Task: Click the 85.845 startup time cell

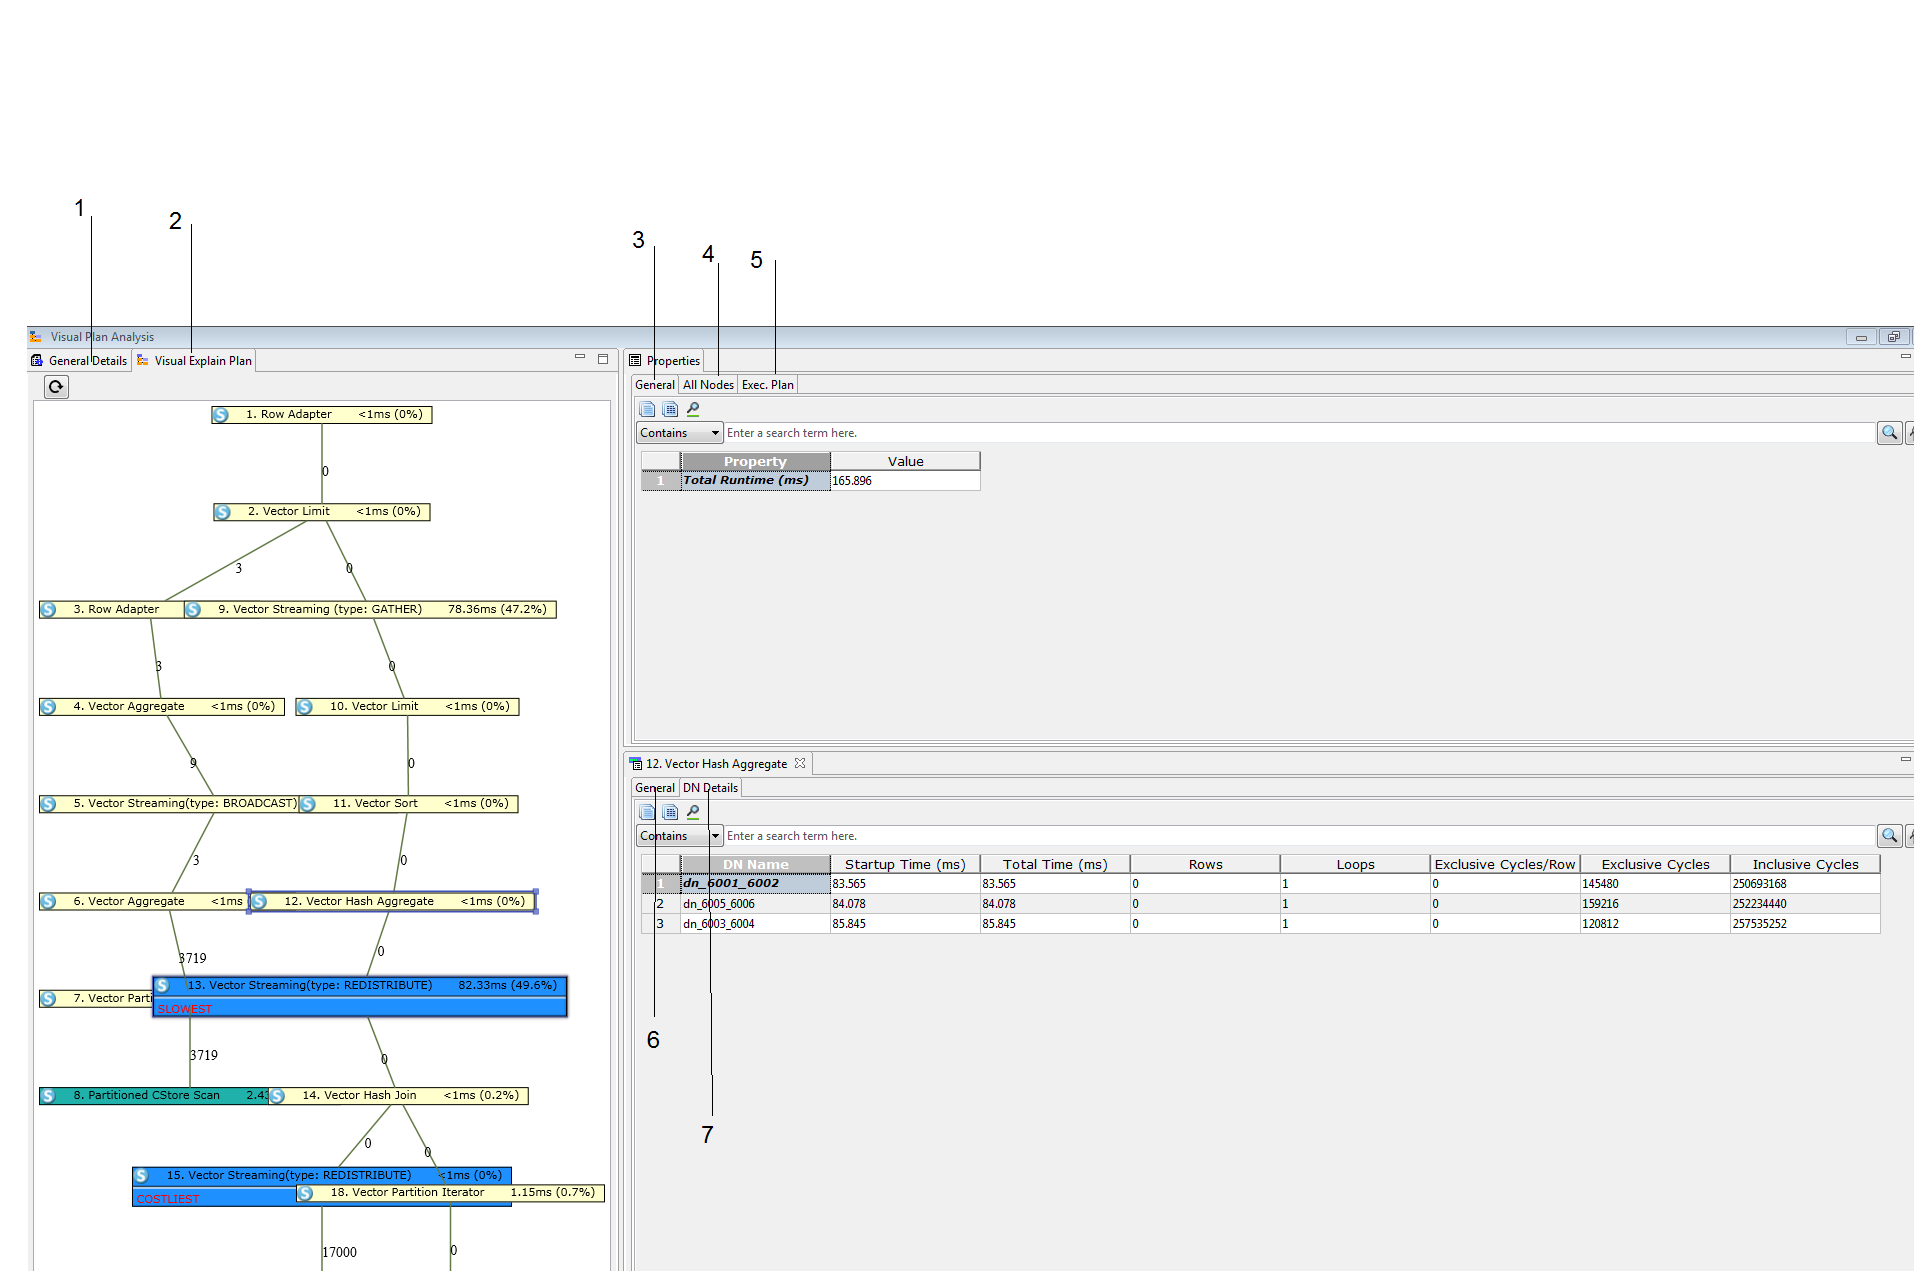Action: [905, 924]
